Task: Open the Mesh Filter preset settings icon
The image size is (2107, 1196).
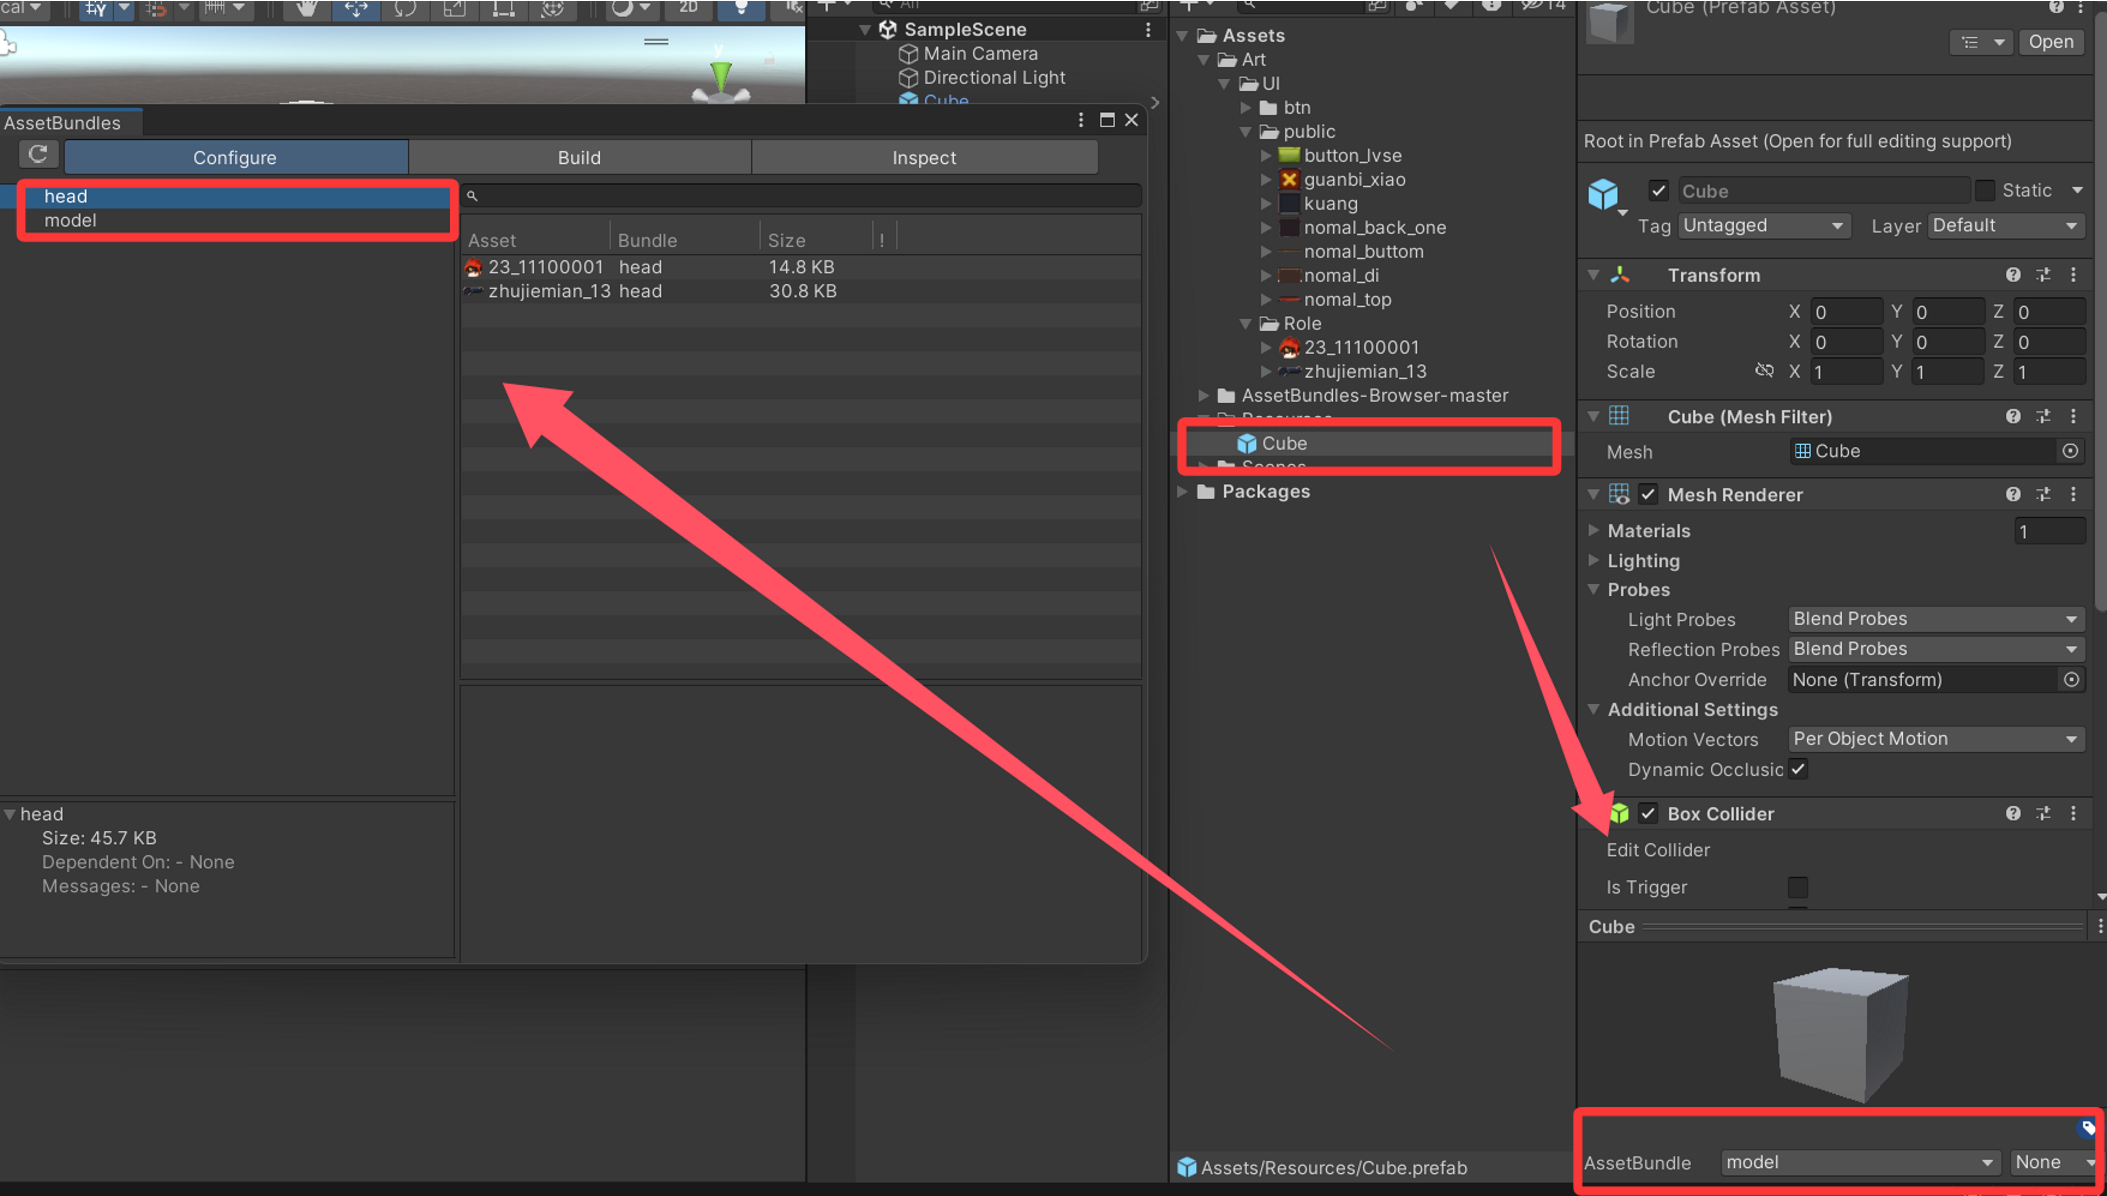Action: tap(2043, 416)
